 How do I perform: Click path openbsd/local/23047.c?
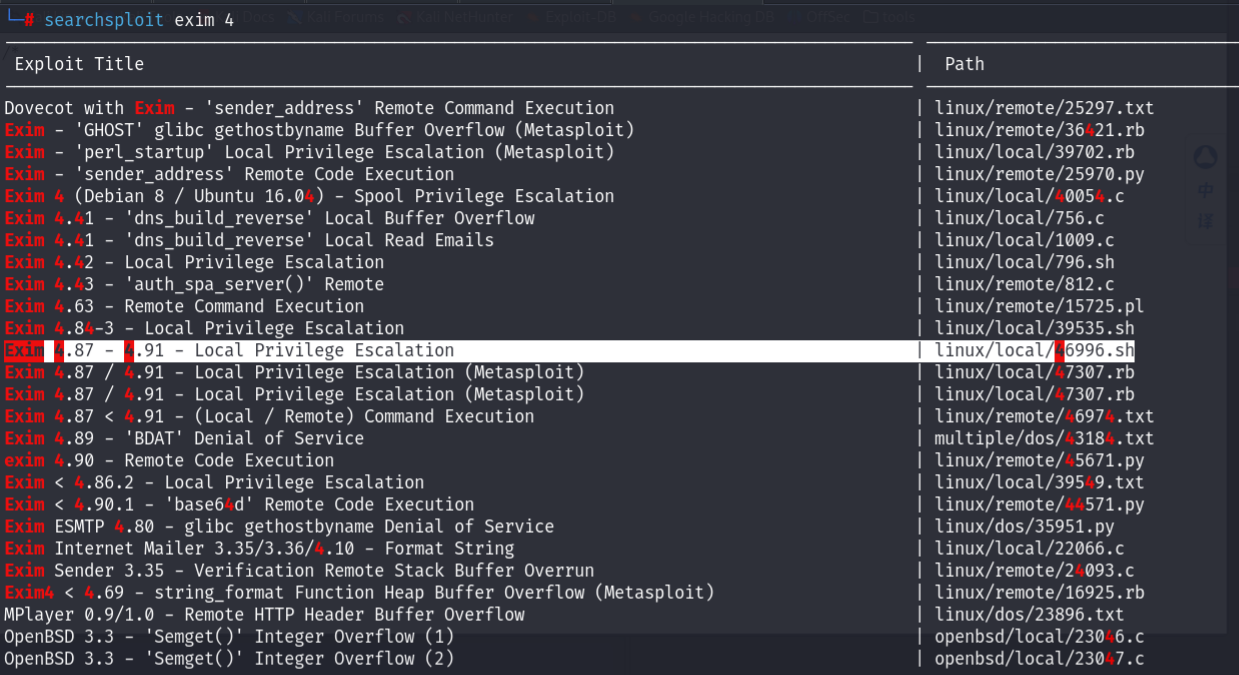(1039, 658)
